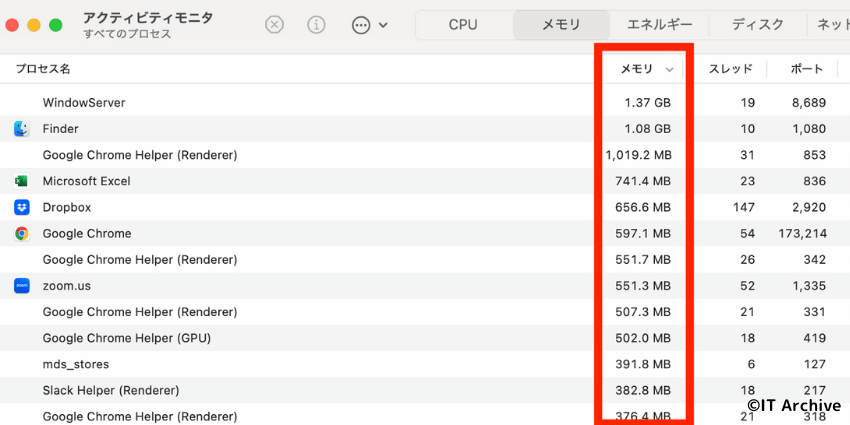Click the 502.0 MB memory value
Image resolution: width=850 pixels, height=425 pixels.
tap(643, 338)
